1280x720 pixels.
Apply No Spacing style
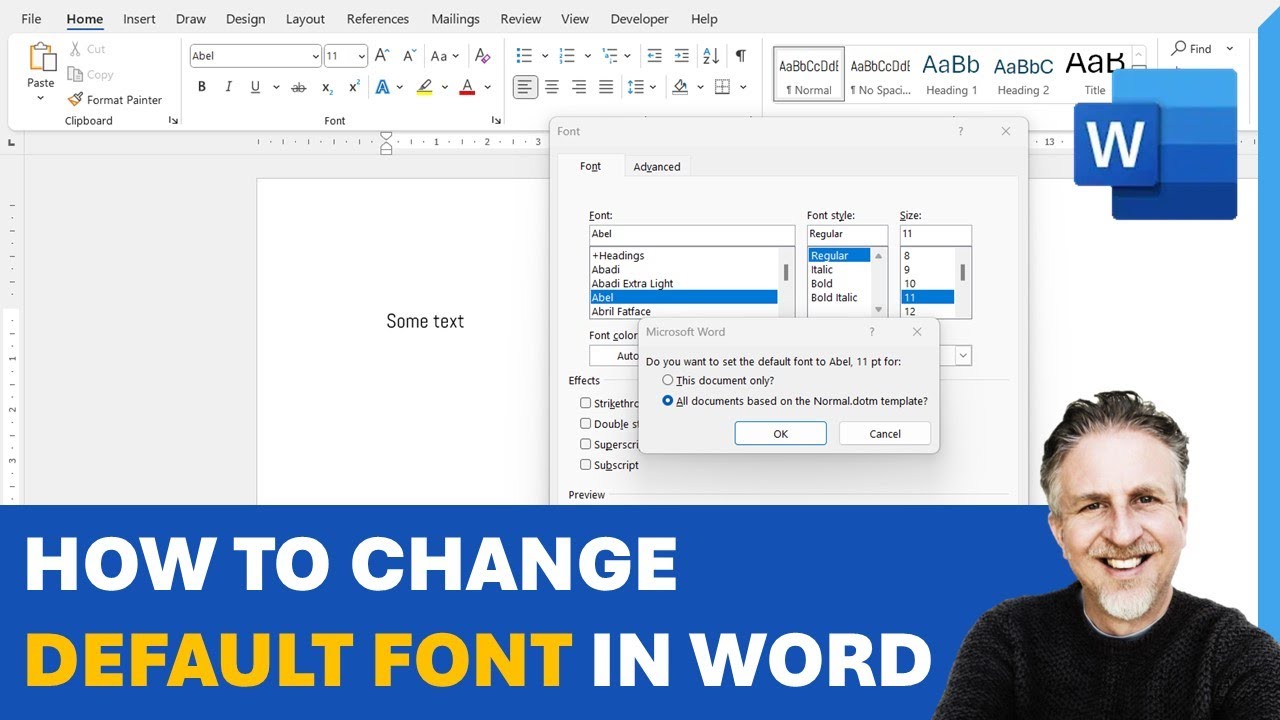pyautogui.click(x=880, y=74)
